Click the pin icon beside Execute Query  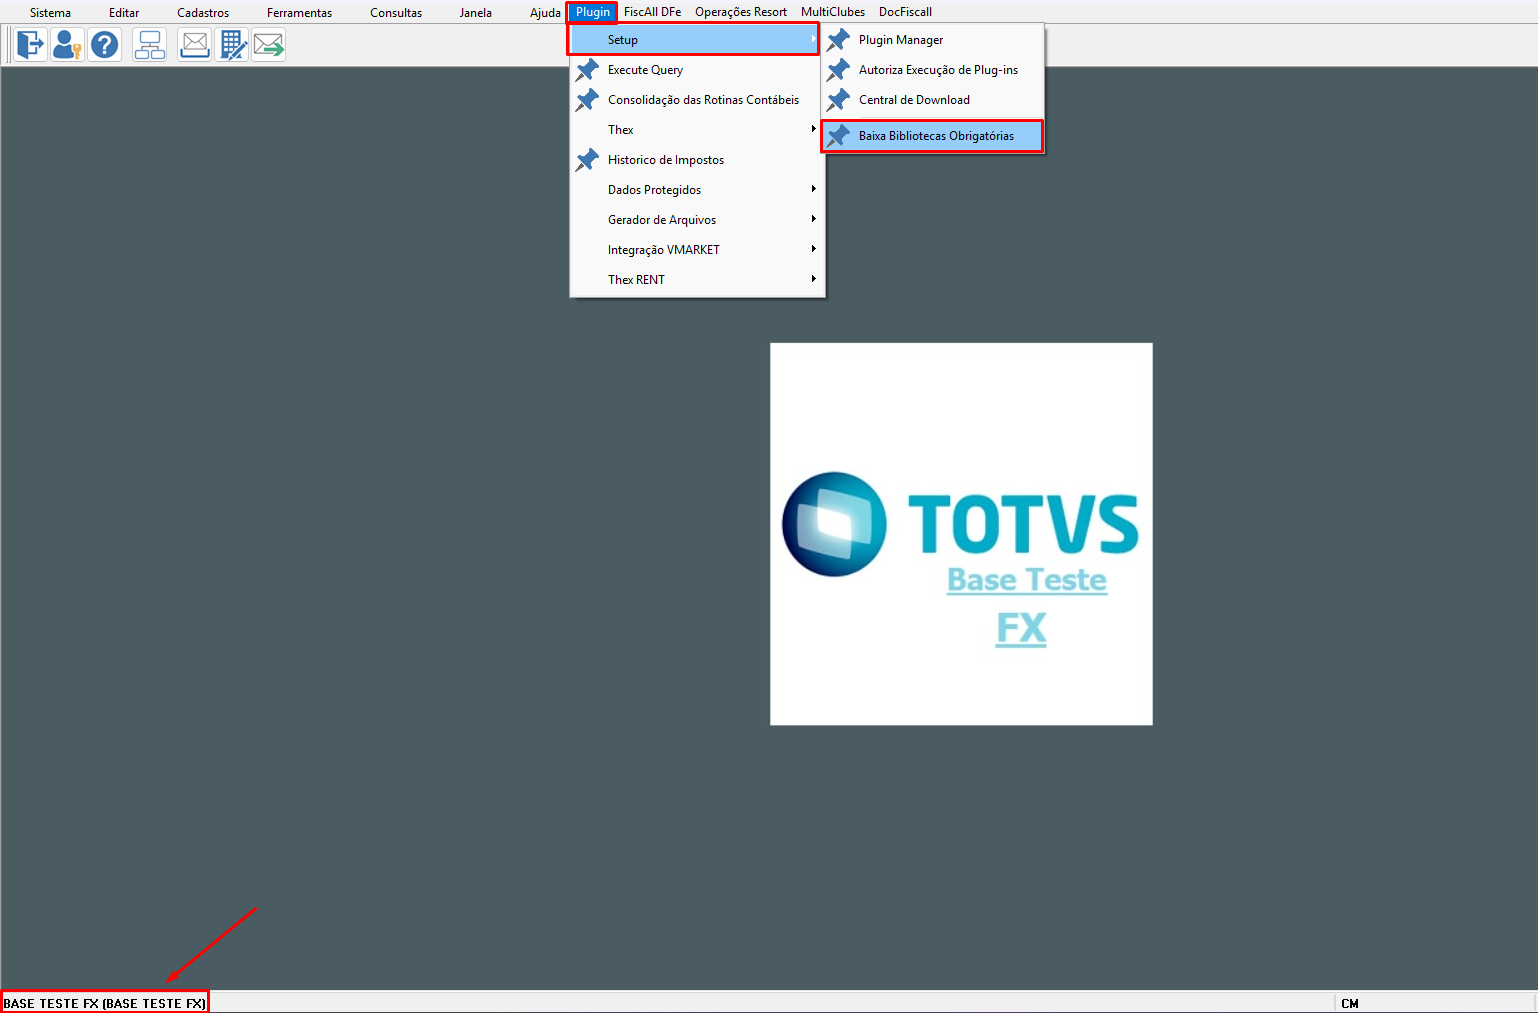(588, 70)
